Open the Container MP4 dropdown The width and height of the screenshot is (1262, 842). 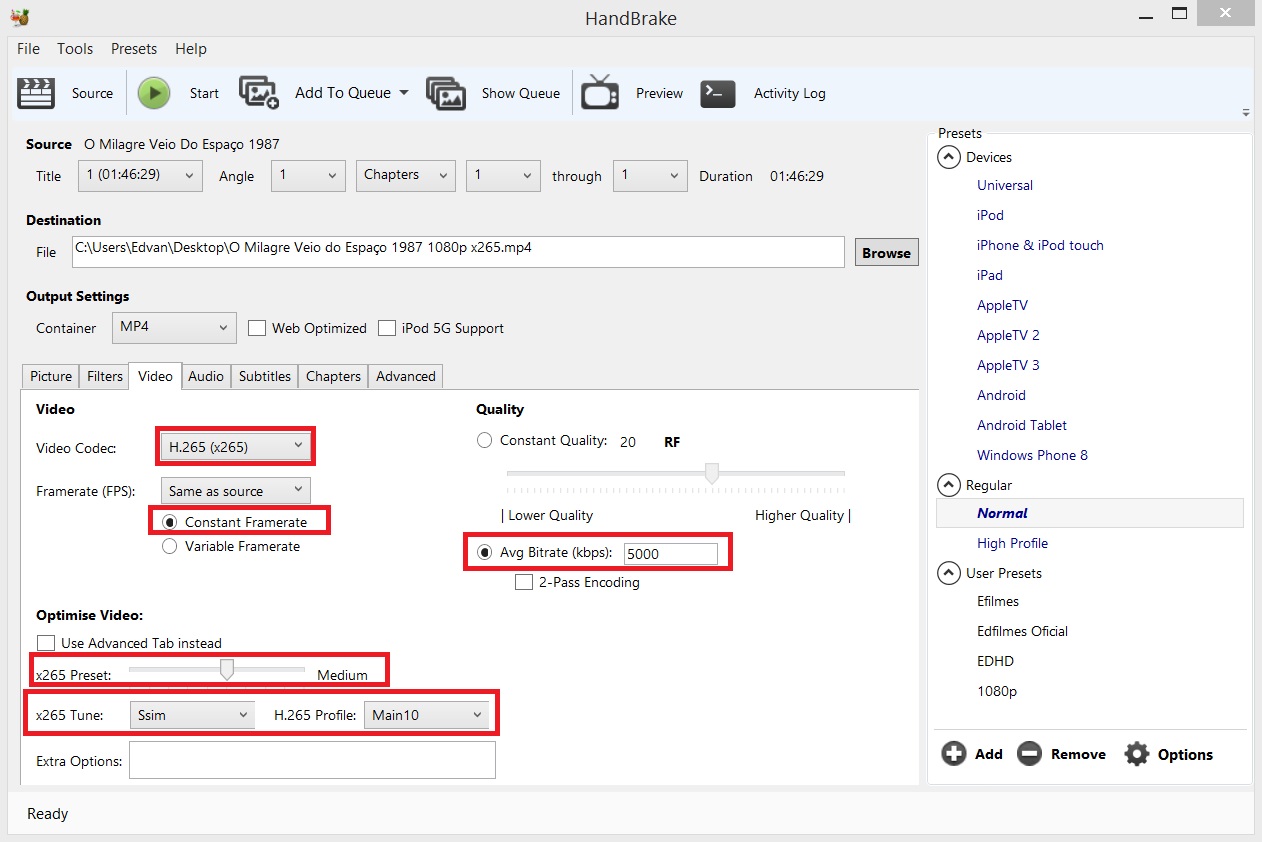[174, 327]
